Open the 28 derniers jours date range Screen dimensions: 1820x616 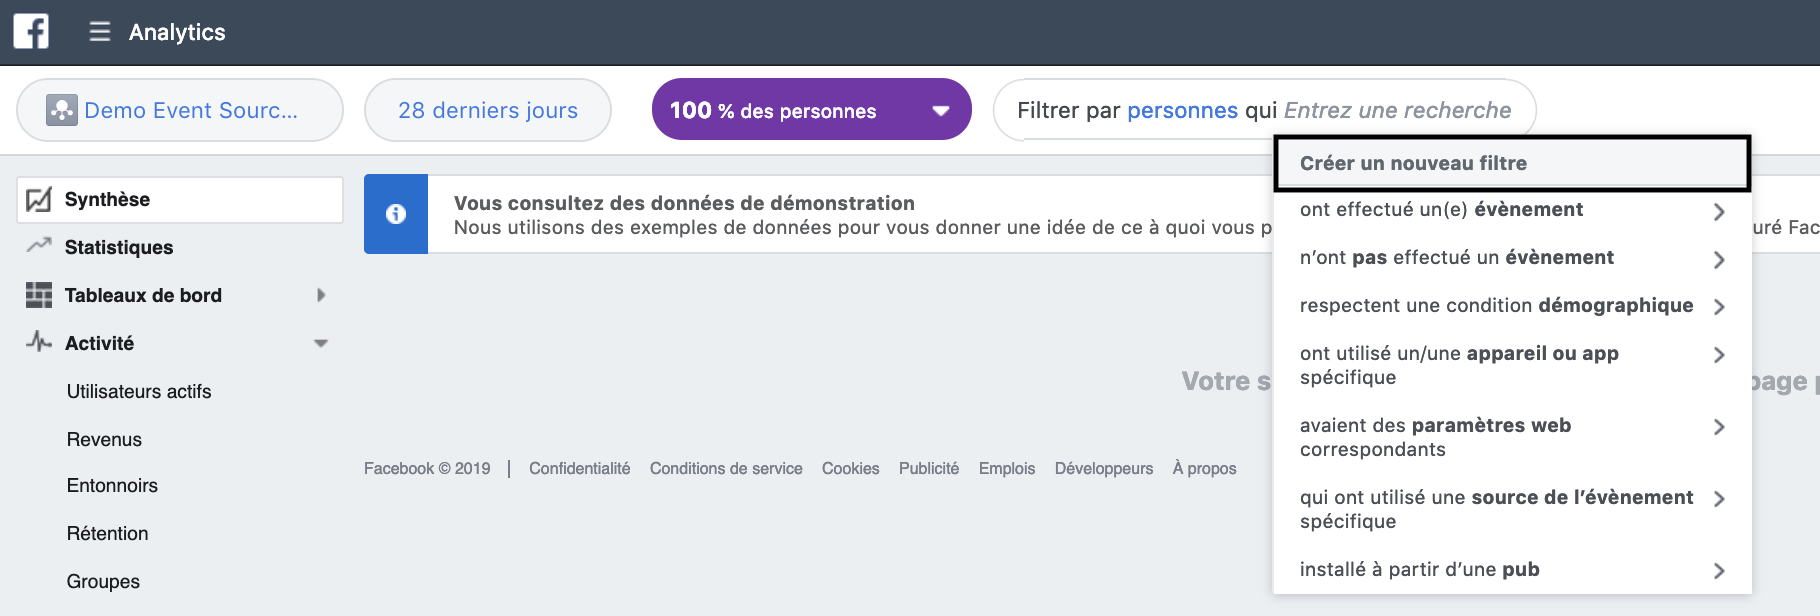point(488,110)
